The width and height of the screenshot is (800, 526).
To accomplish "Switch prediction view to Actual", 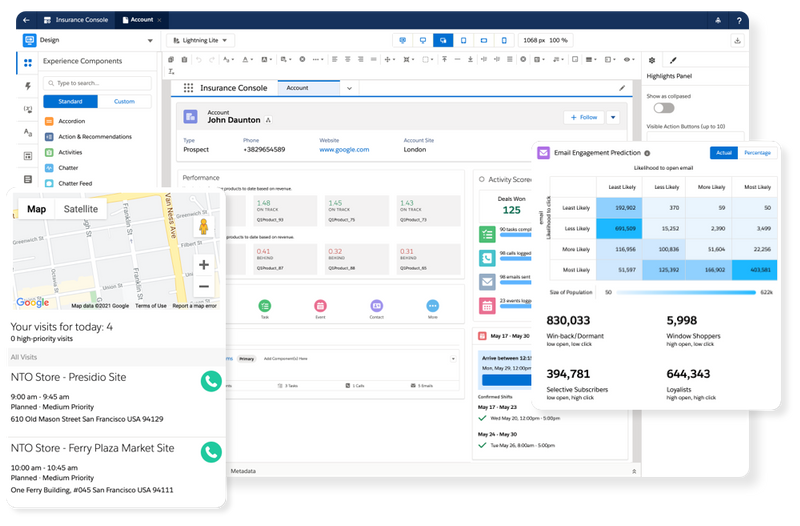I will 723,153.
